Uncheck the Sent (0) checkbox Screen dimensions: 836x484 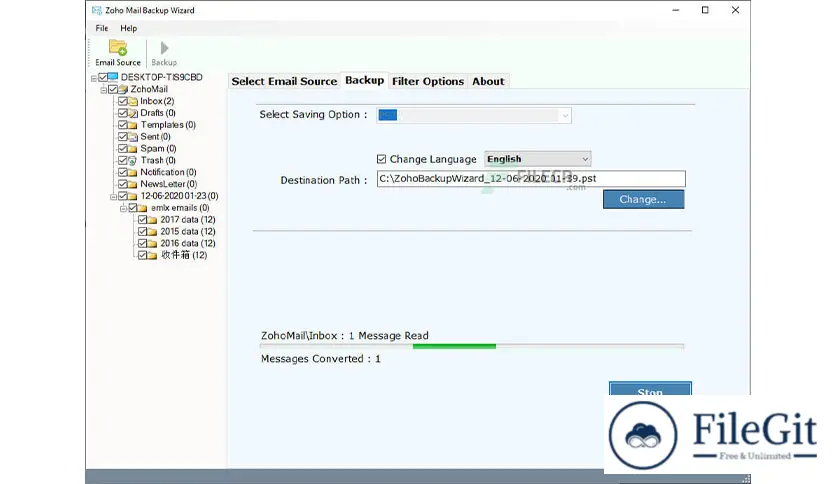click(123, 136)
